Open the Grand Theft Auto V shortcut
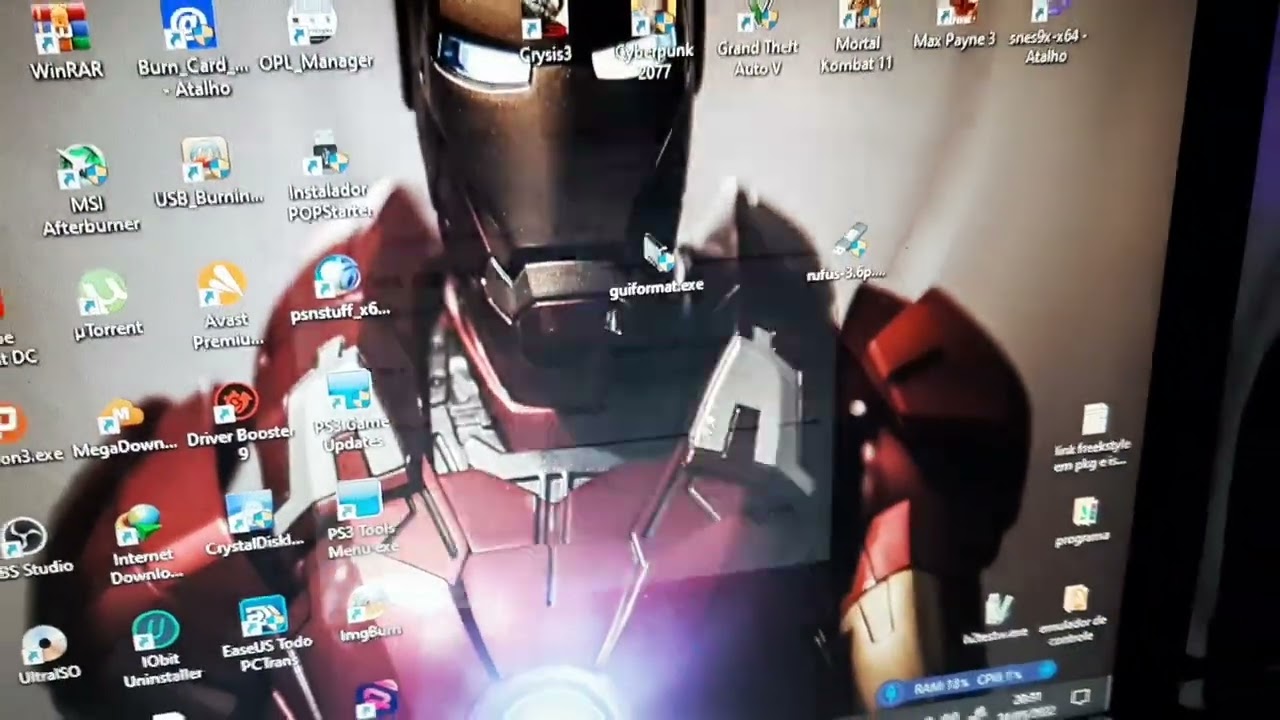 pyautogui.click(x=757, y=39)
